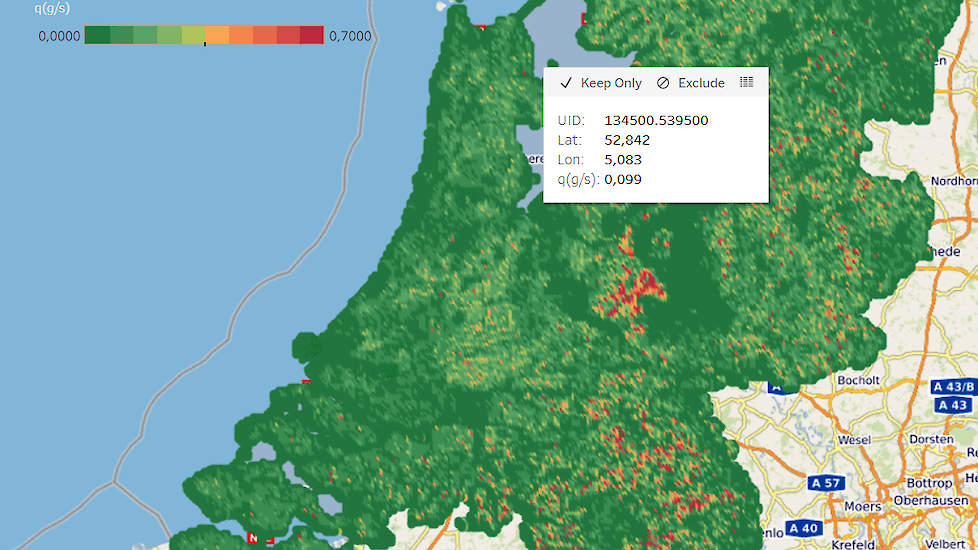The image size is (978, 550).
Task: Click the dark red legend swatch
Action: coord(311,36)
